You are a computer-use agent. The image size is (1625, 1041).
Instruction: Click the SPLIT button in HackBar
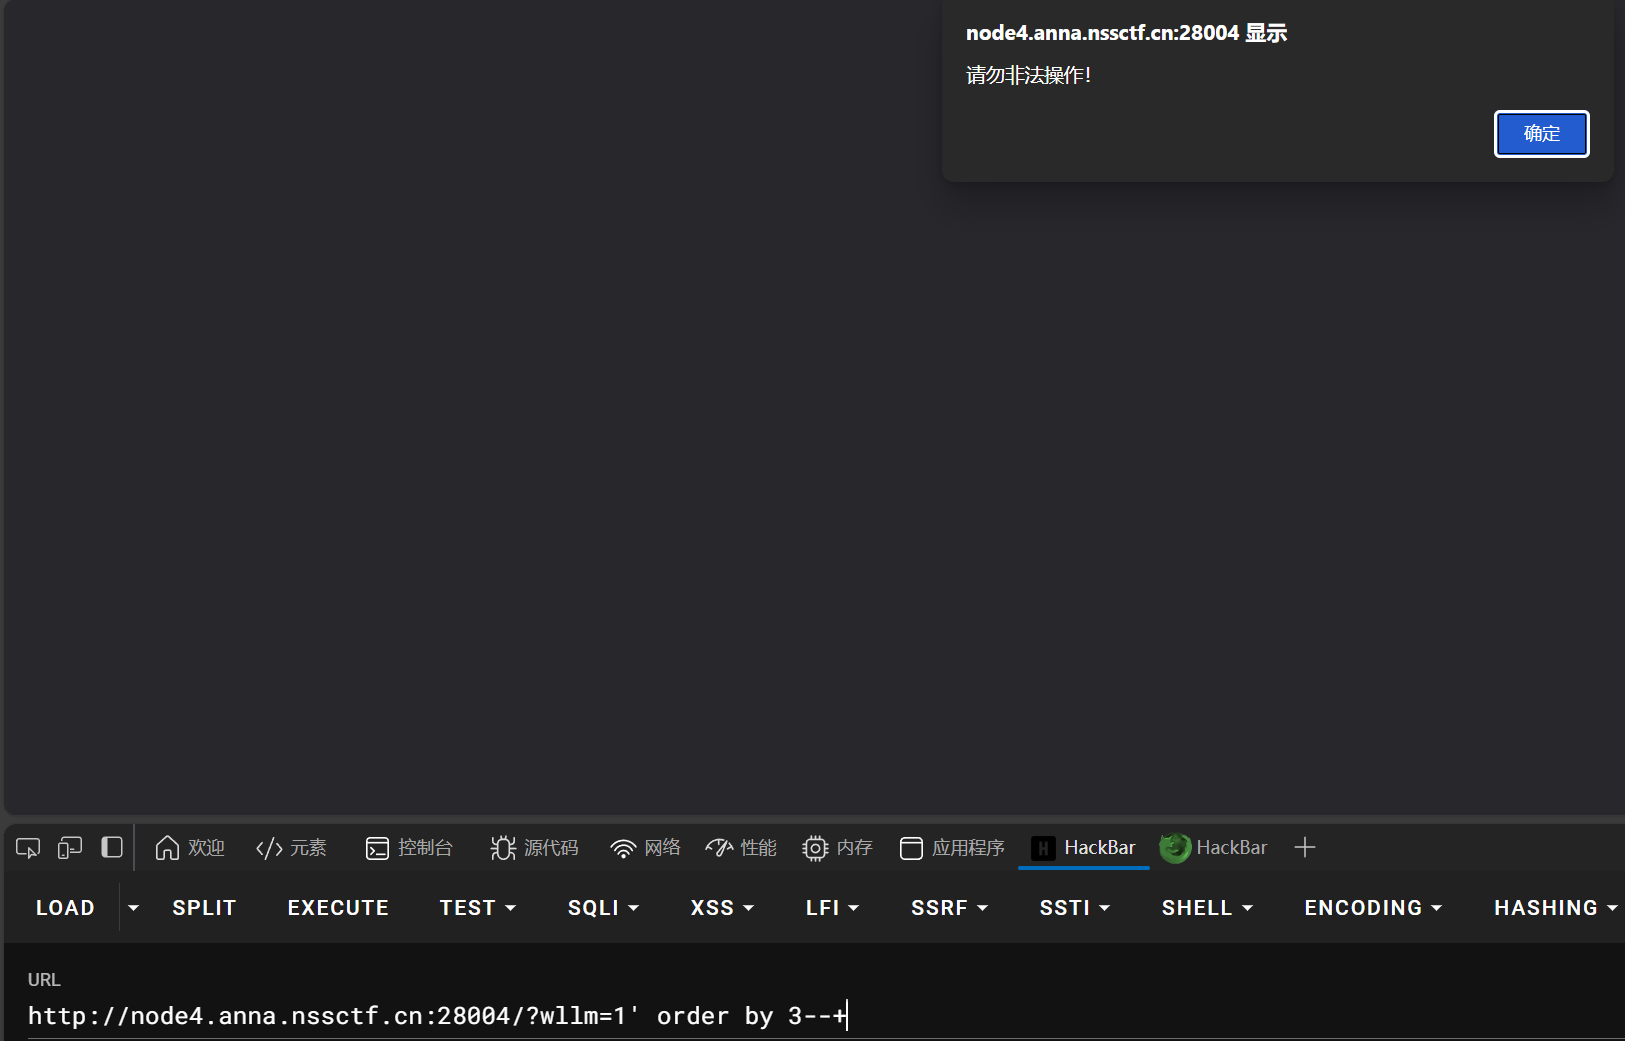coord(204,908)
